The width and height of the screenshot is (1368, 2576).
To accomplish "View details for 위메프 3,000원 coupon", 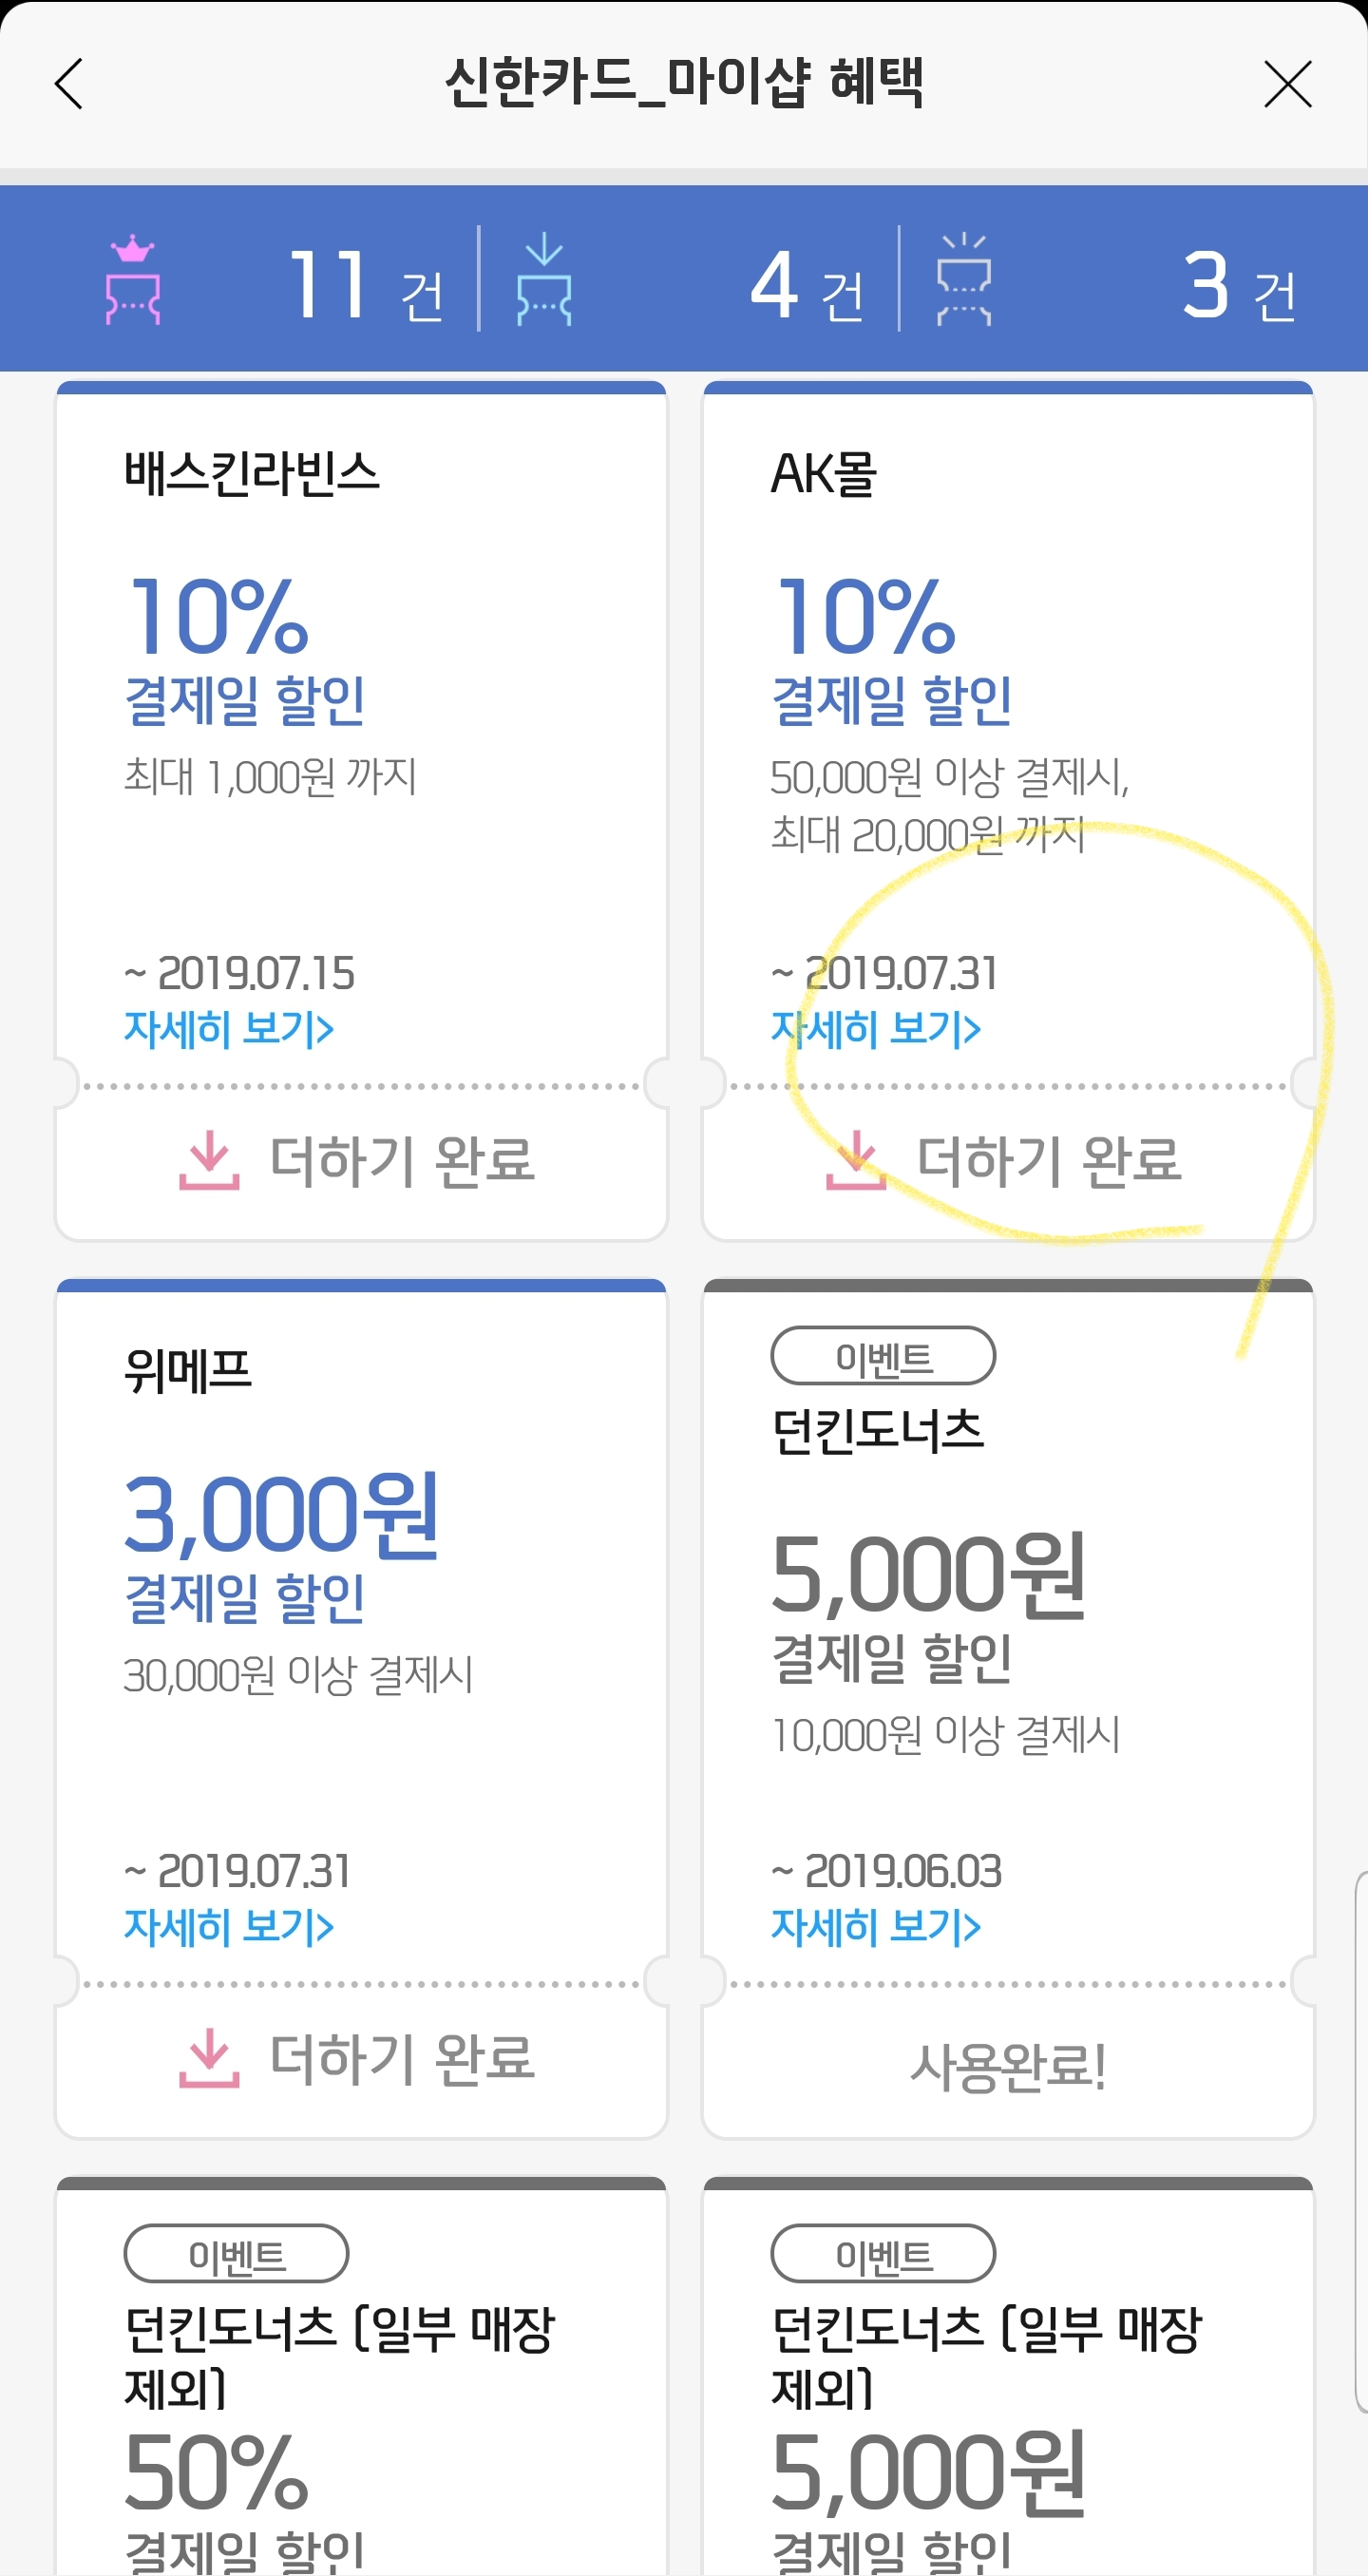I will click(229, 1927).
